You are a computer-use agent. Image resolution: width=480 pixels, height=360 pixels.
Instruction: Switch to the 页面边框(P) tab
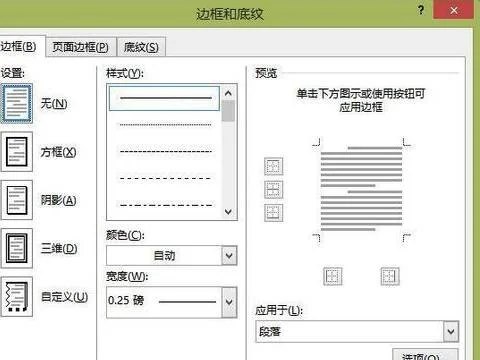click(81, 47)
